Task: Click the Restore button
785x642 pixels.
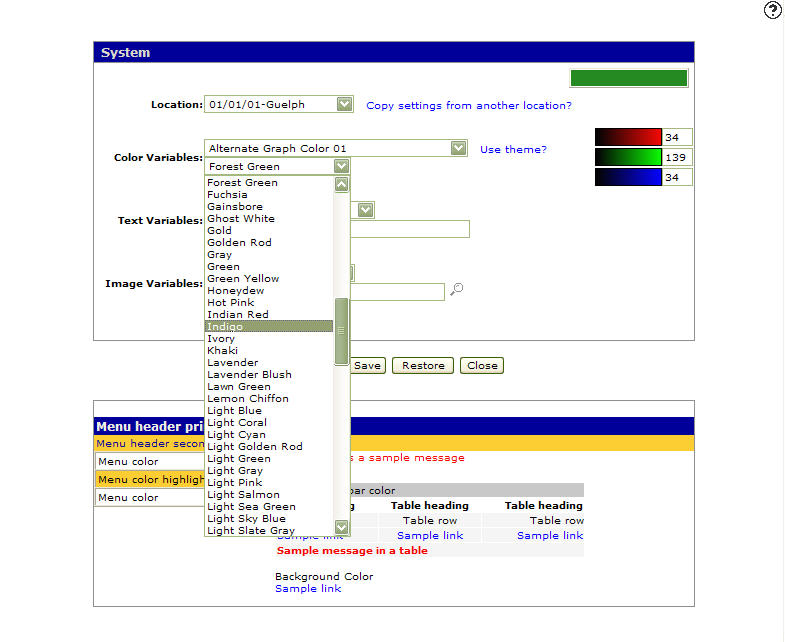Action: click(x=423, y=366)
